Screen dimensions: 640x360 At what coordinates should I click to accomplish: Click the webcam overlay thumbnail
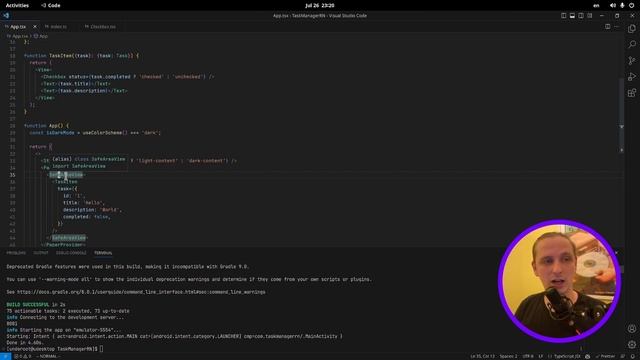point(560,282)
